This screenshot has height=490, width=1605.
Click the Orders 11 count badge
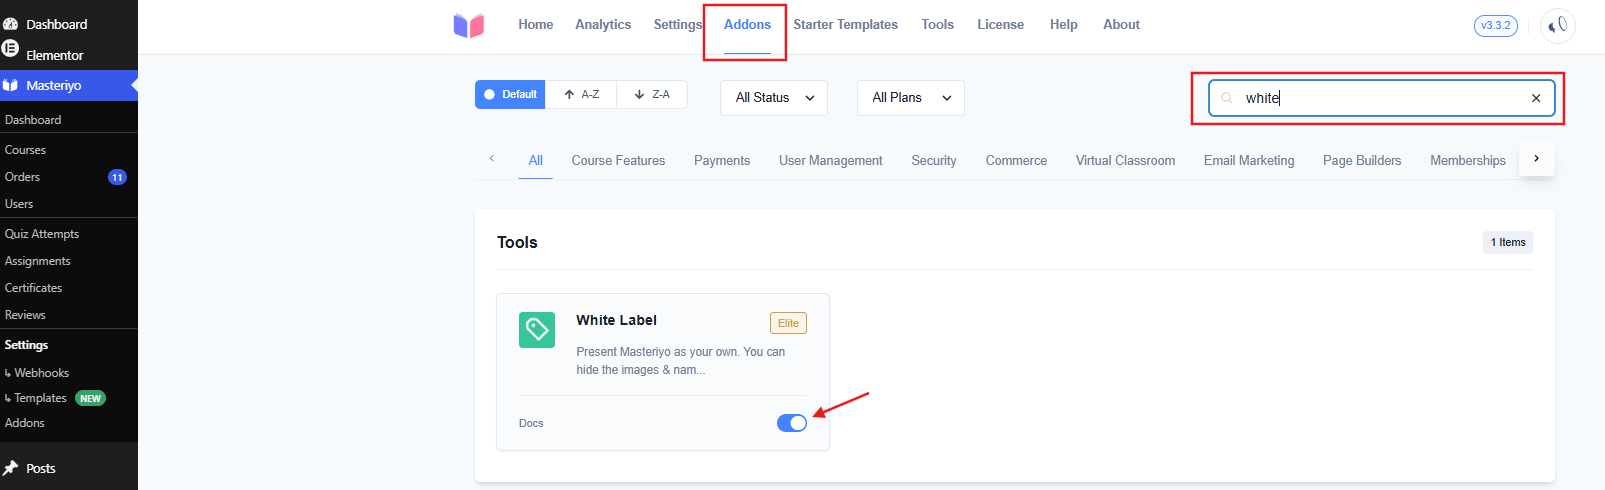tap(117, 177)
